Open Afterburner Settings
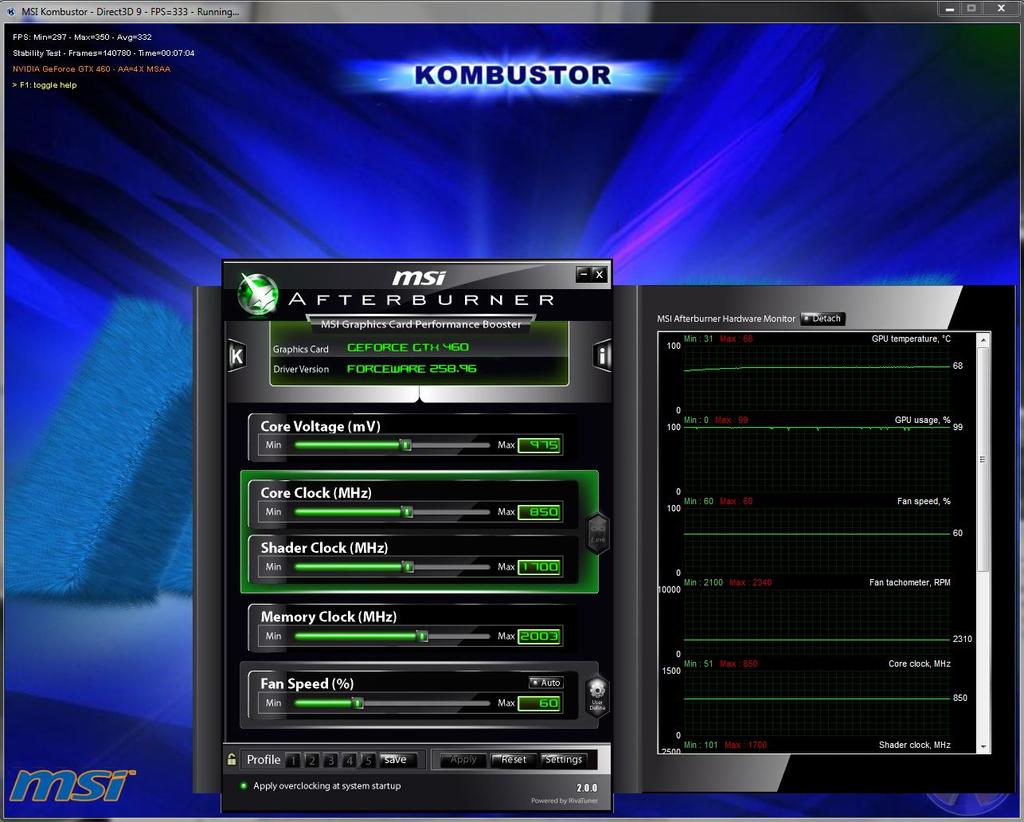 click(x=564, y=760)
